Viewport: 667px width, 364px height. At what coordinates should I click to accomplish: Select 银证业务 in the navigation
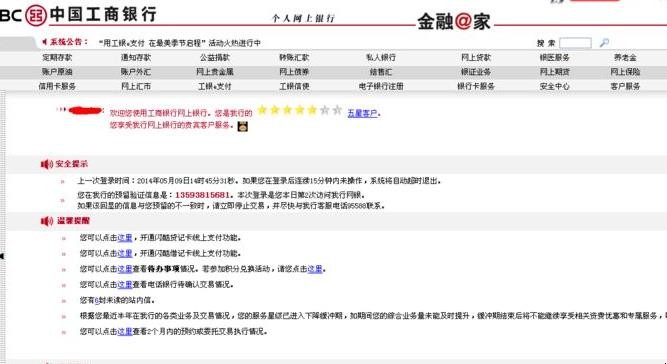click(x=476, y=72)
